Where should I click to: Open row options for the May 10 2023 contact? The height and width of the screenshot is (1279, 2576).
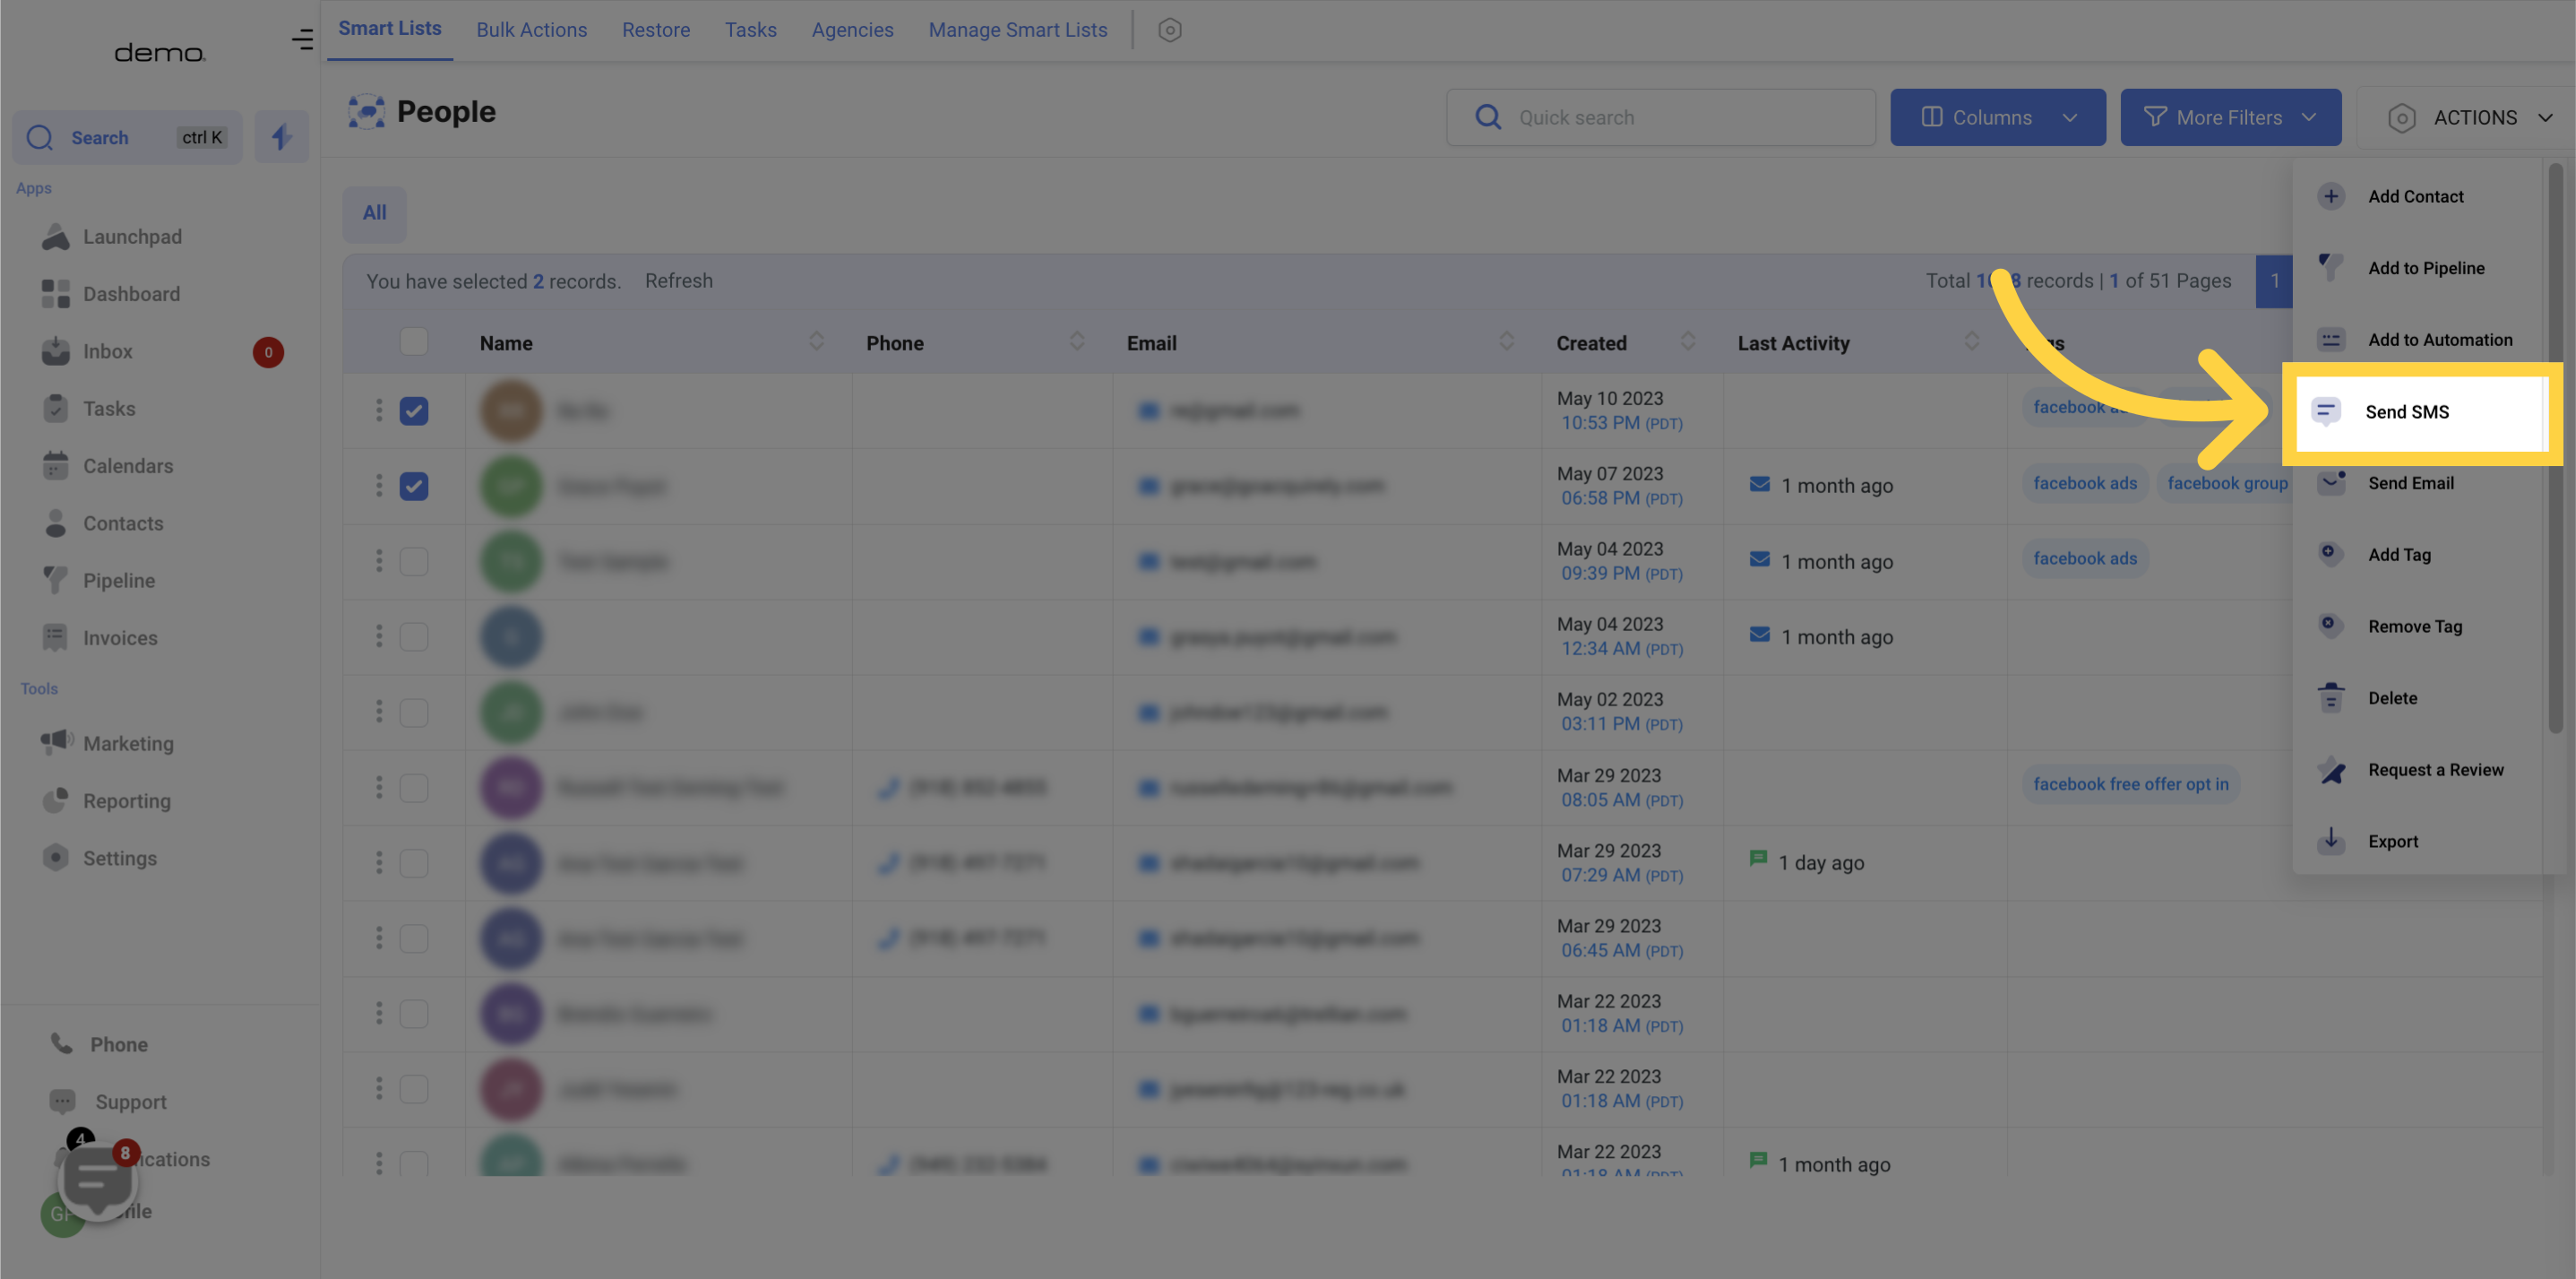[x=378, y=410]
